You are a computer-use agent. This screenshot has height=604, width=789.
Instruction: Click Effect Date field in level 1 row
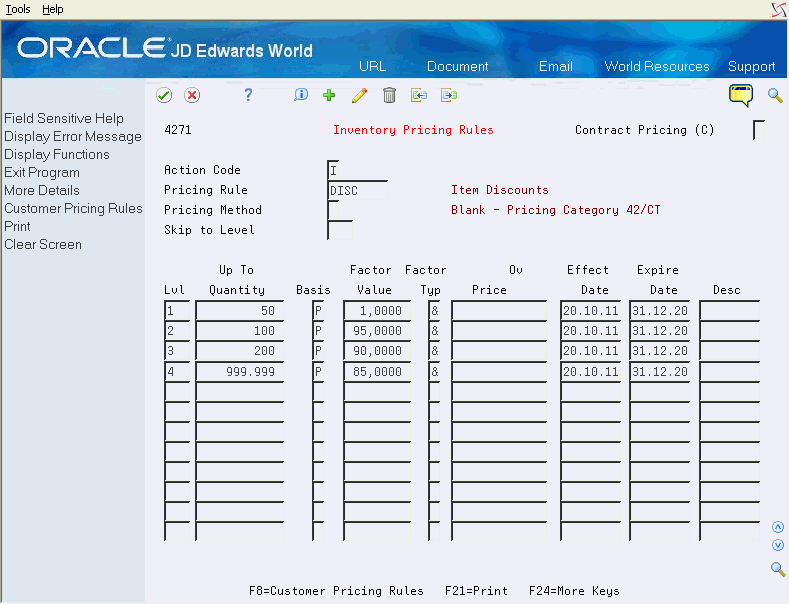pos(591,311)
